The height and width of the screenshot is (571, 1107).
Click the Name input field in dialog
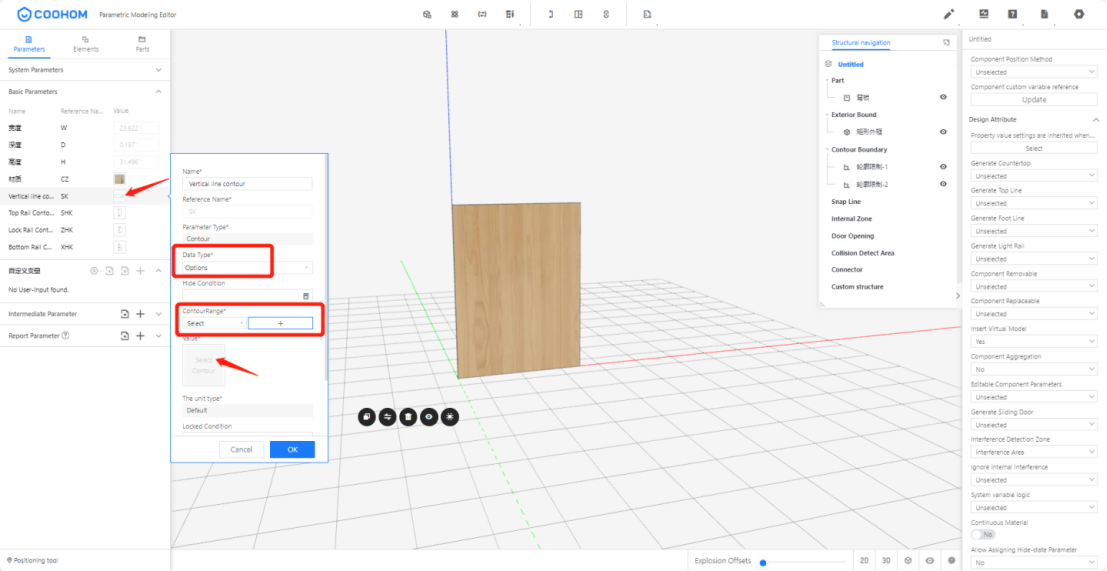(x=247, y=184)
